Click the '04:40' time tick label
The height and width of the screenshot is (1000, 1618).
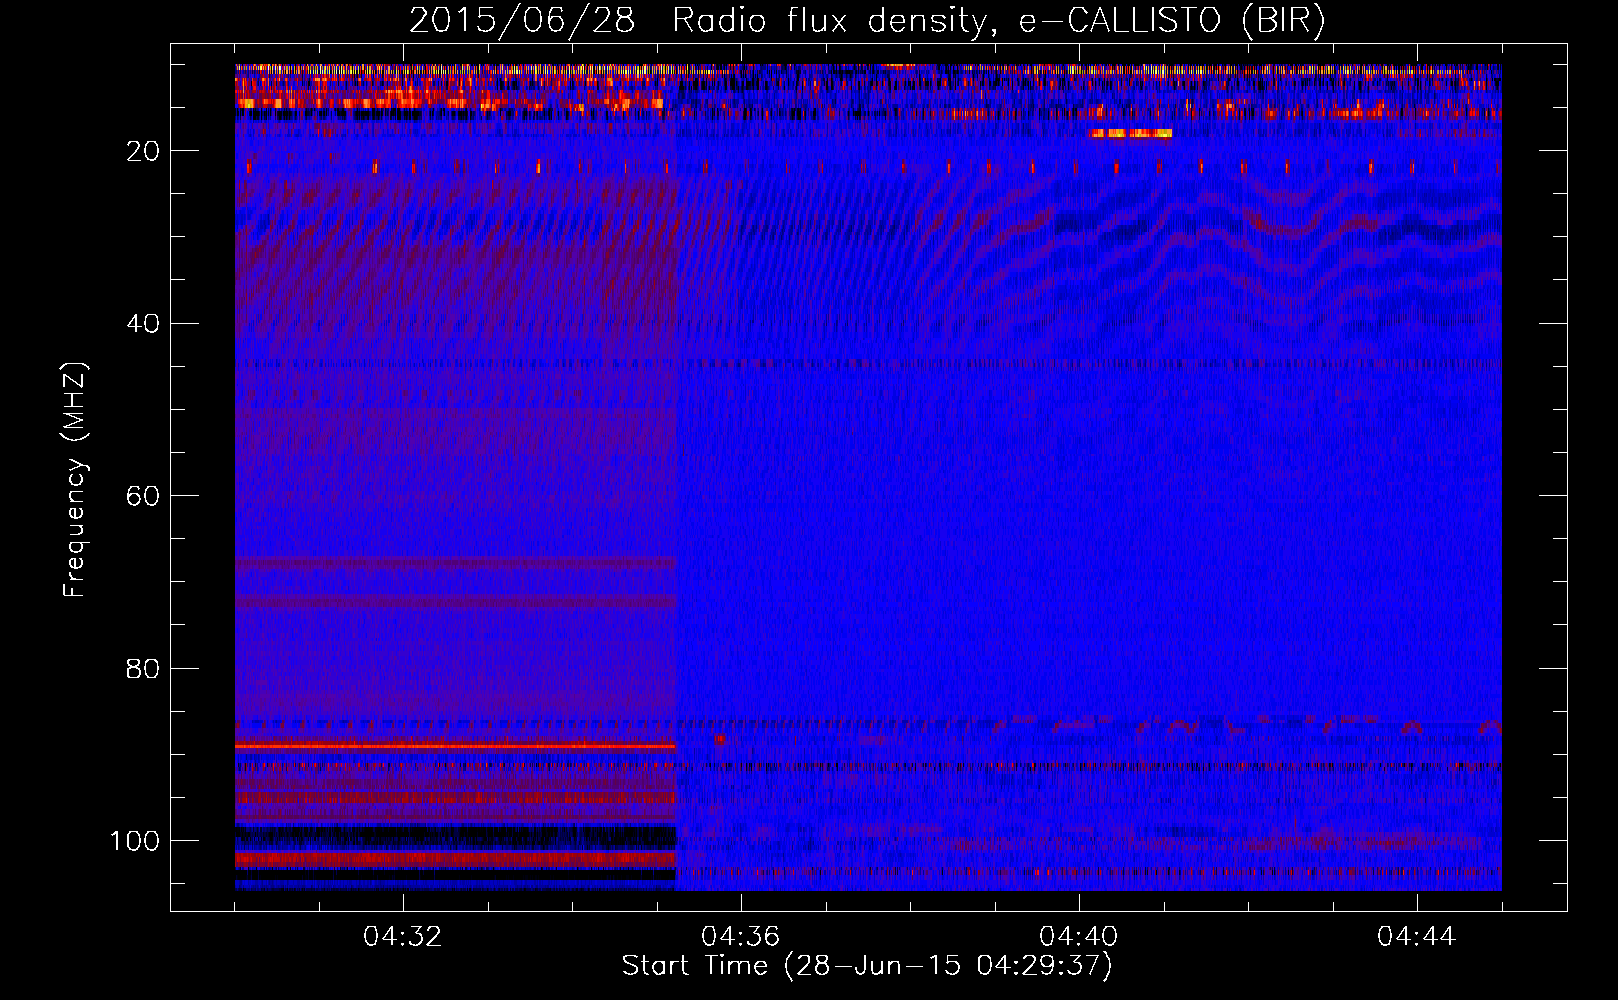click(x=1079, y=937)
